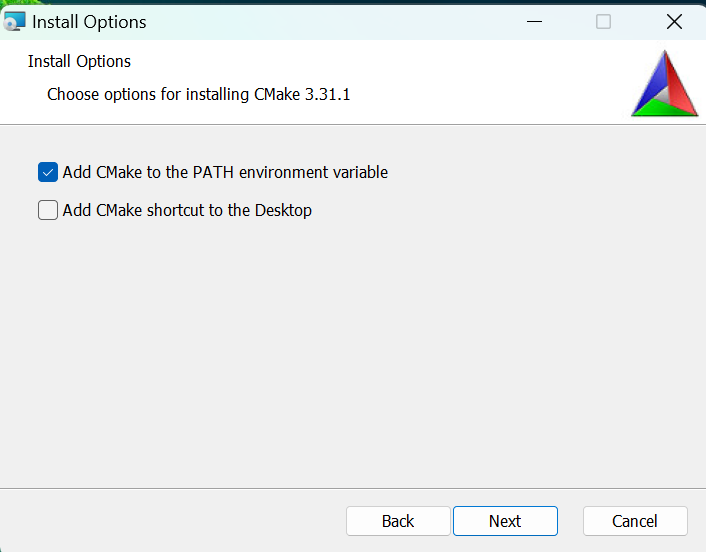
Task: Enable the Add CMake shortcut to Desktop checkbox
Action: [48, 210]
